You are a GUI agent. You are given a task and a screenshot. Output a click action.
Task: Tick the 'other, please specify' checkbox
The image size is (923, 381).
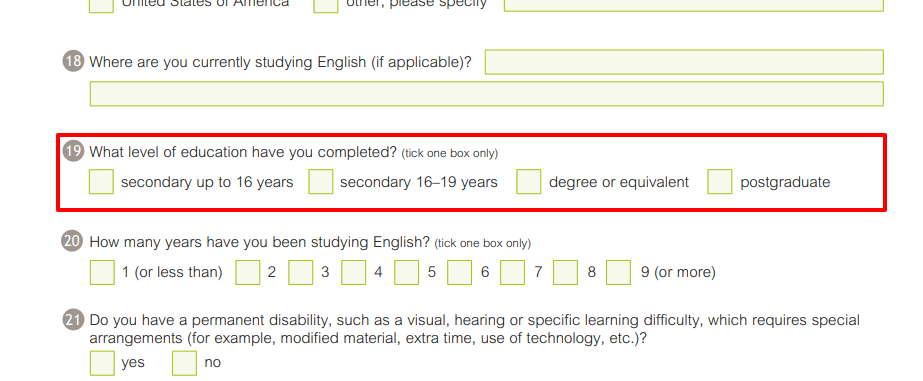click(x=326, y=6)
